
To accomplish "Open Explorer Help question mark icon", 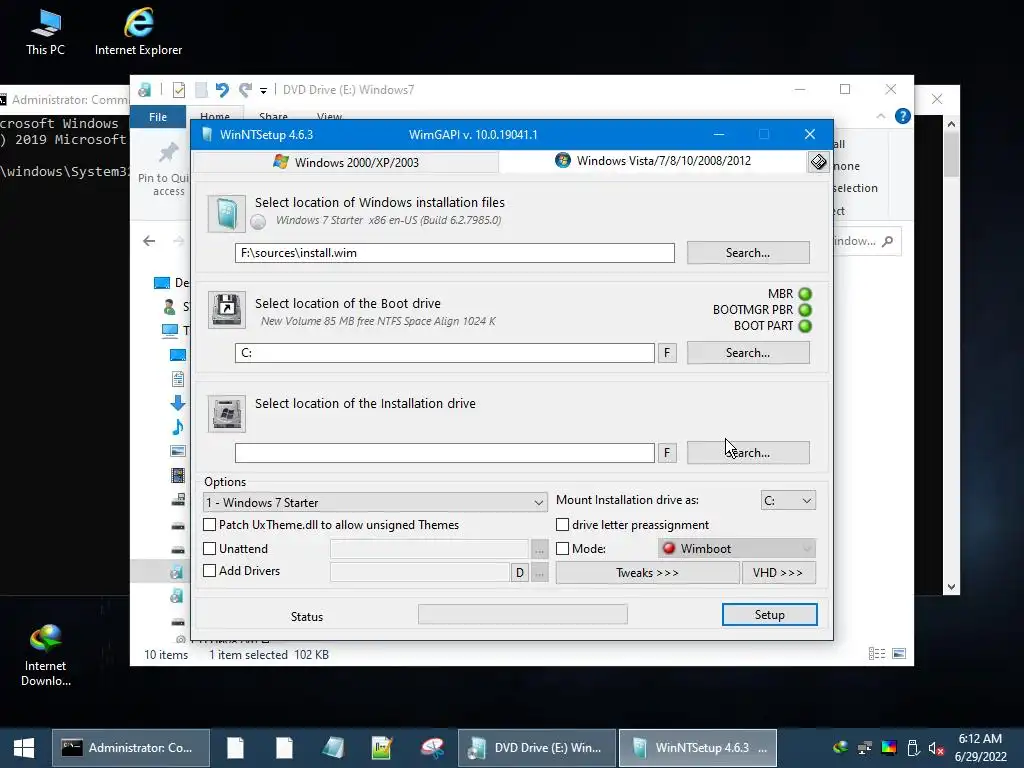I will (x=903, y=116).
